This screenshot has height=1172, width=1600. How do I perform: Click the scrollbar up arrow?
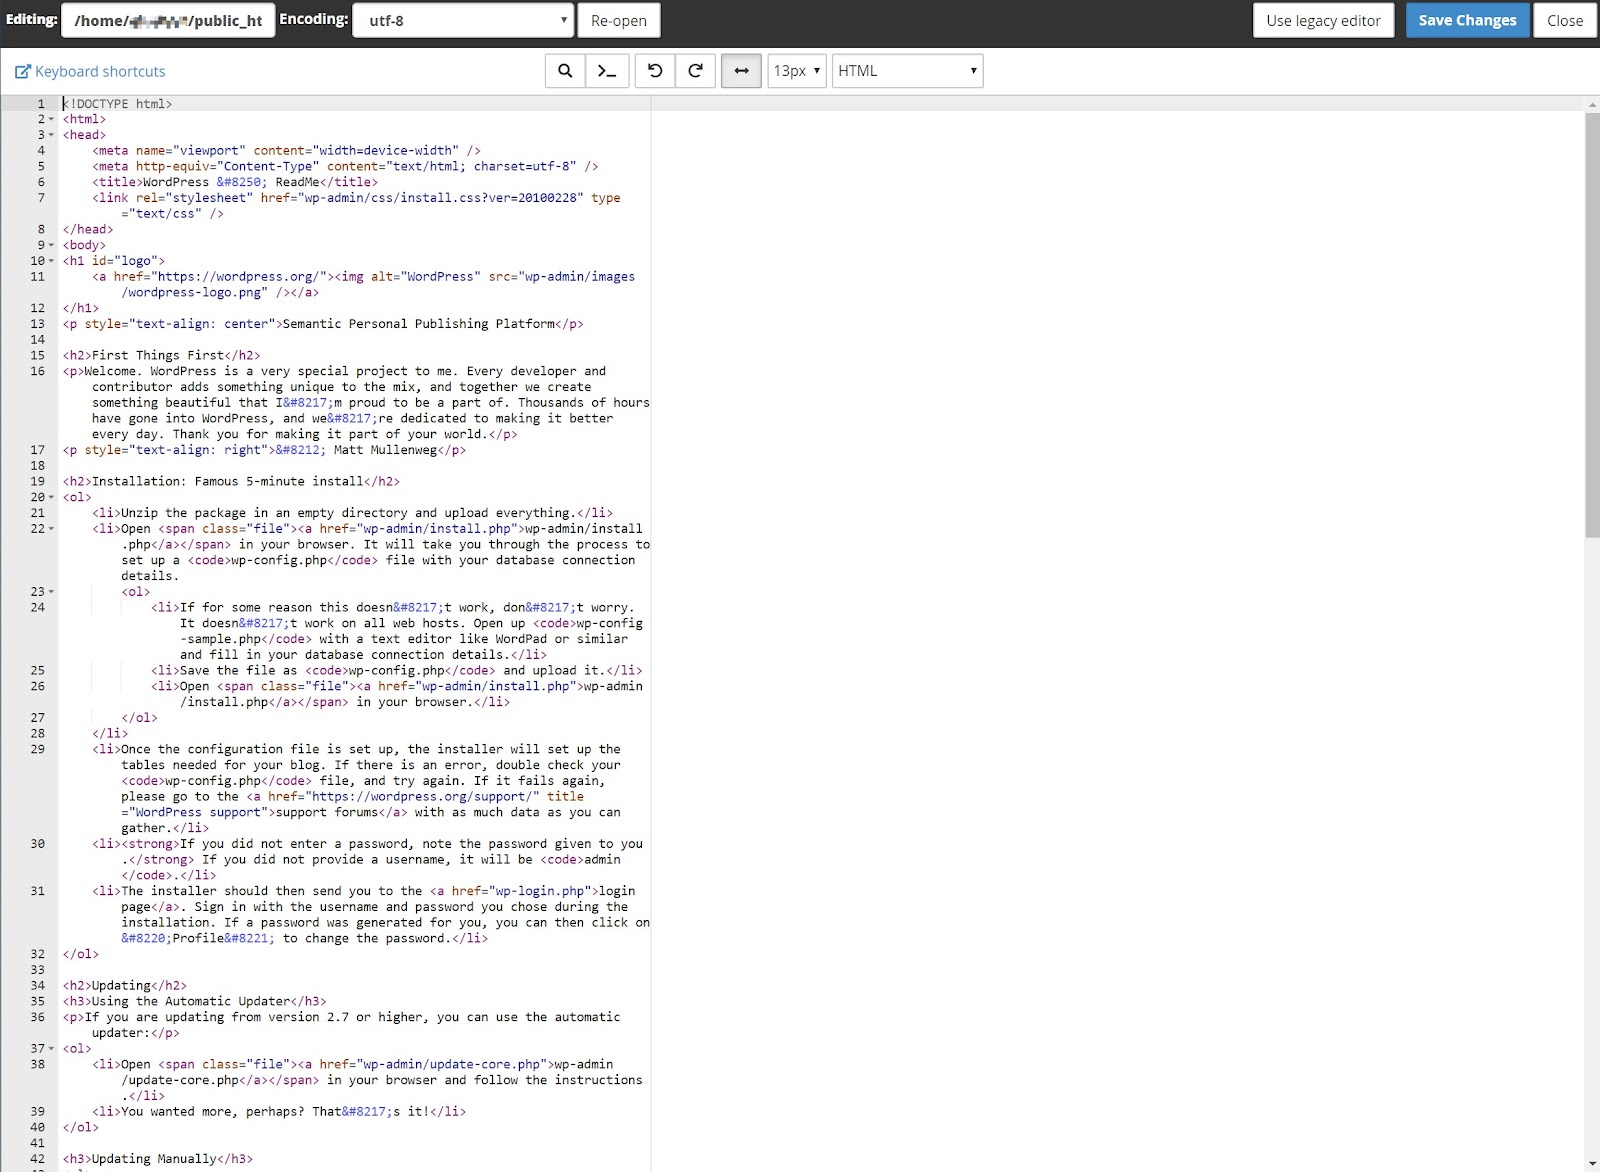coord(1592,104)
